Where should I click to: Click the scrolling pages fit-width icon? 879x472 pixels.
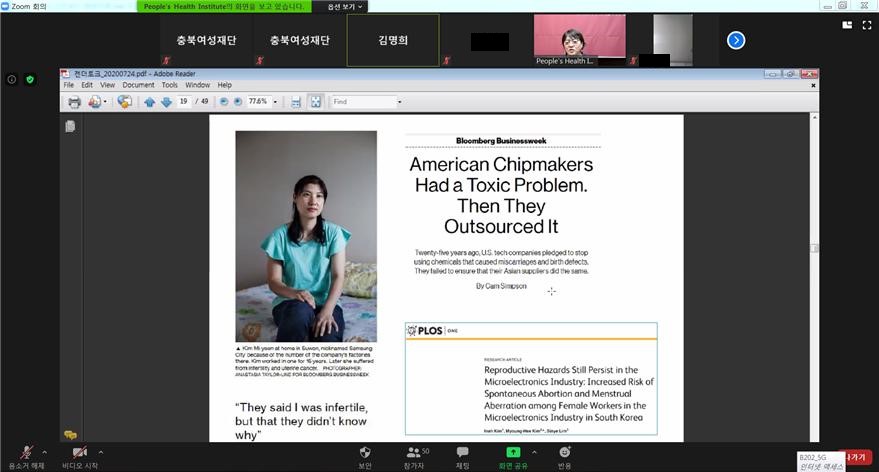click(296, 102)
